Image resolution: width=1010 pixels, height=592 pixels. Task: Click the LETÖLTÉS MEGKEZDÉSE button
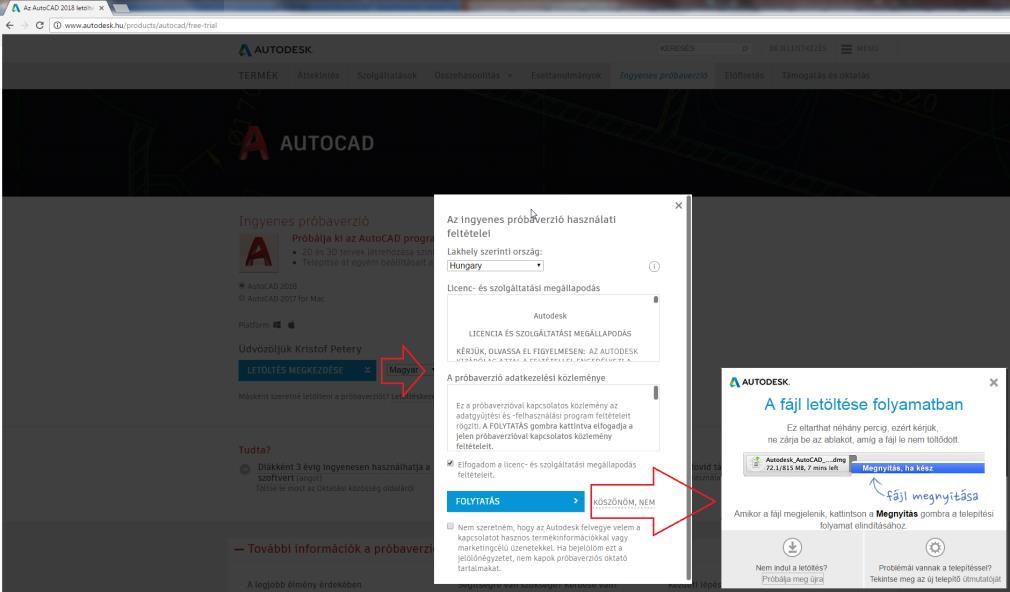[307, 370]
